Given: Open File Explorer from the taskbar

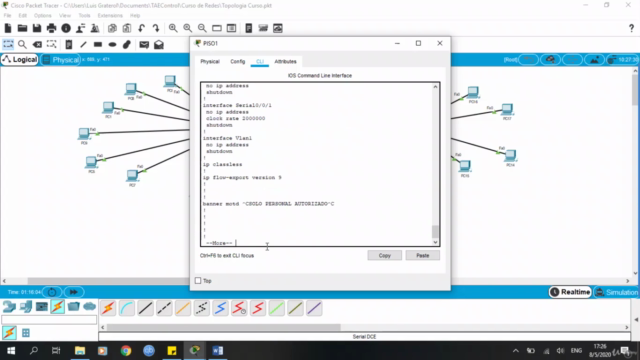Looking at the screenshot, I should click(x=80, y=351).
